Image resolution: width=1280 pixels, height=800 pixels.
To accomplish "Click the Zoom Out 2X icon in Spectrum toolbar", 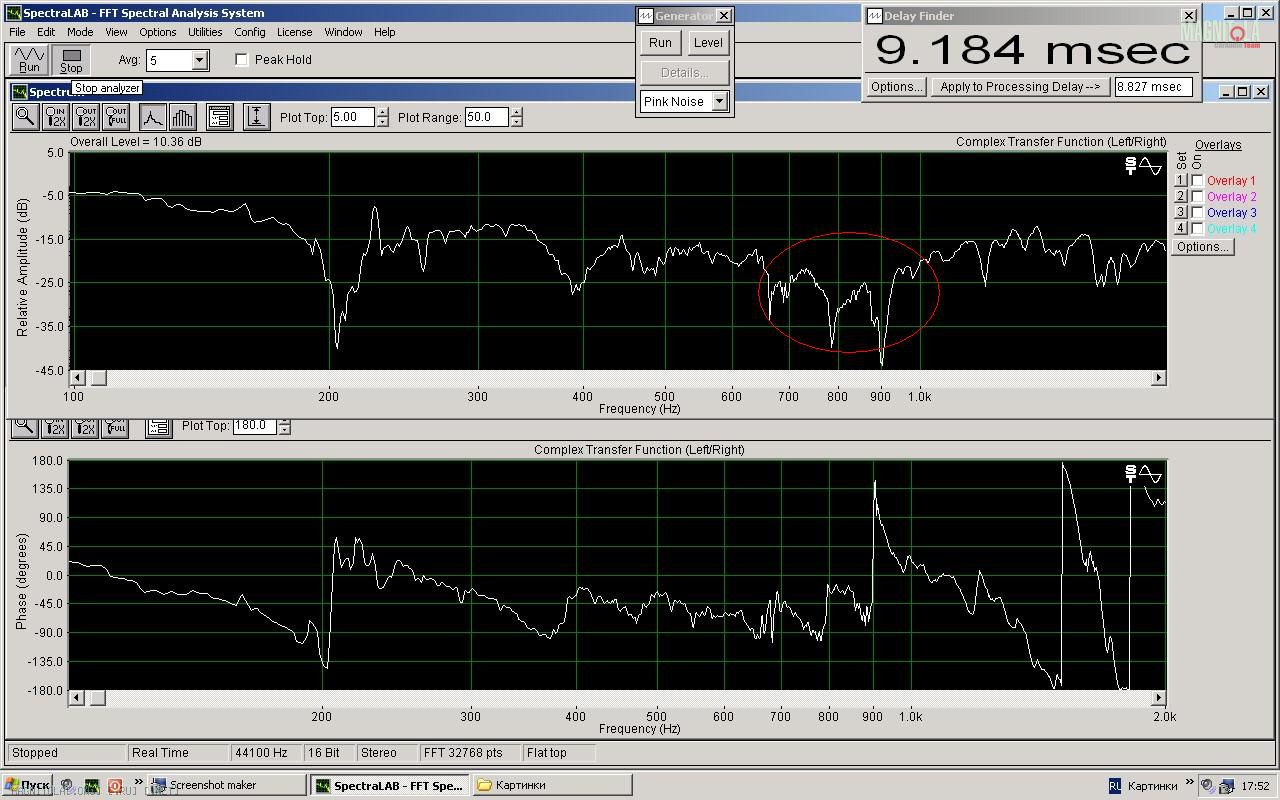I will 86,117.
